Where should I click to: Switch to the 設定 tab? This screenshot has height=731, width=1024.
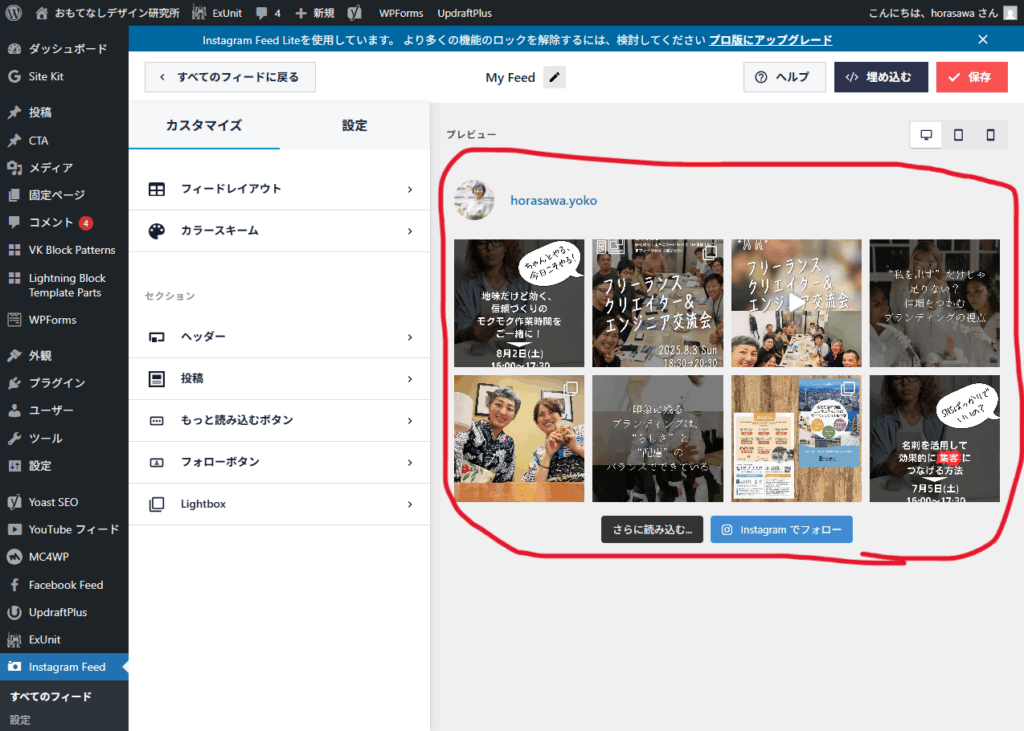coord(354,126)
